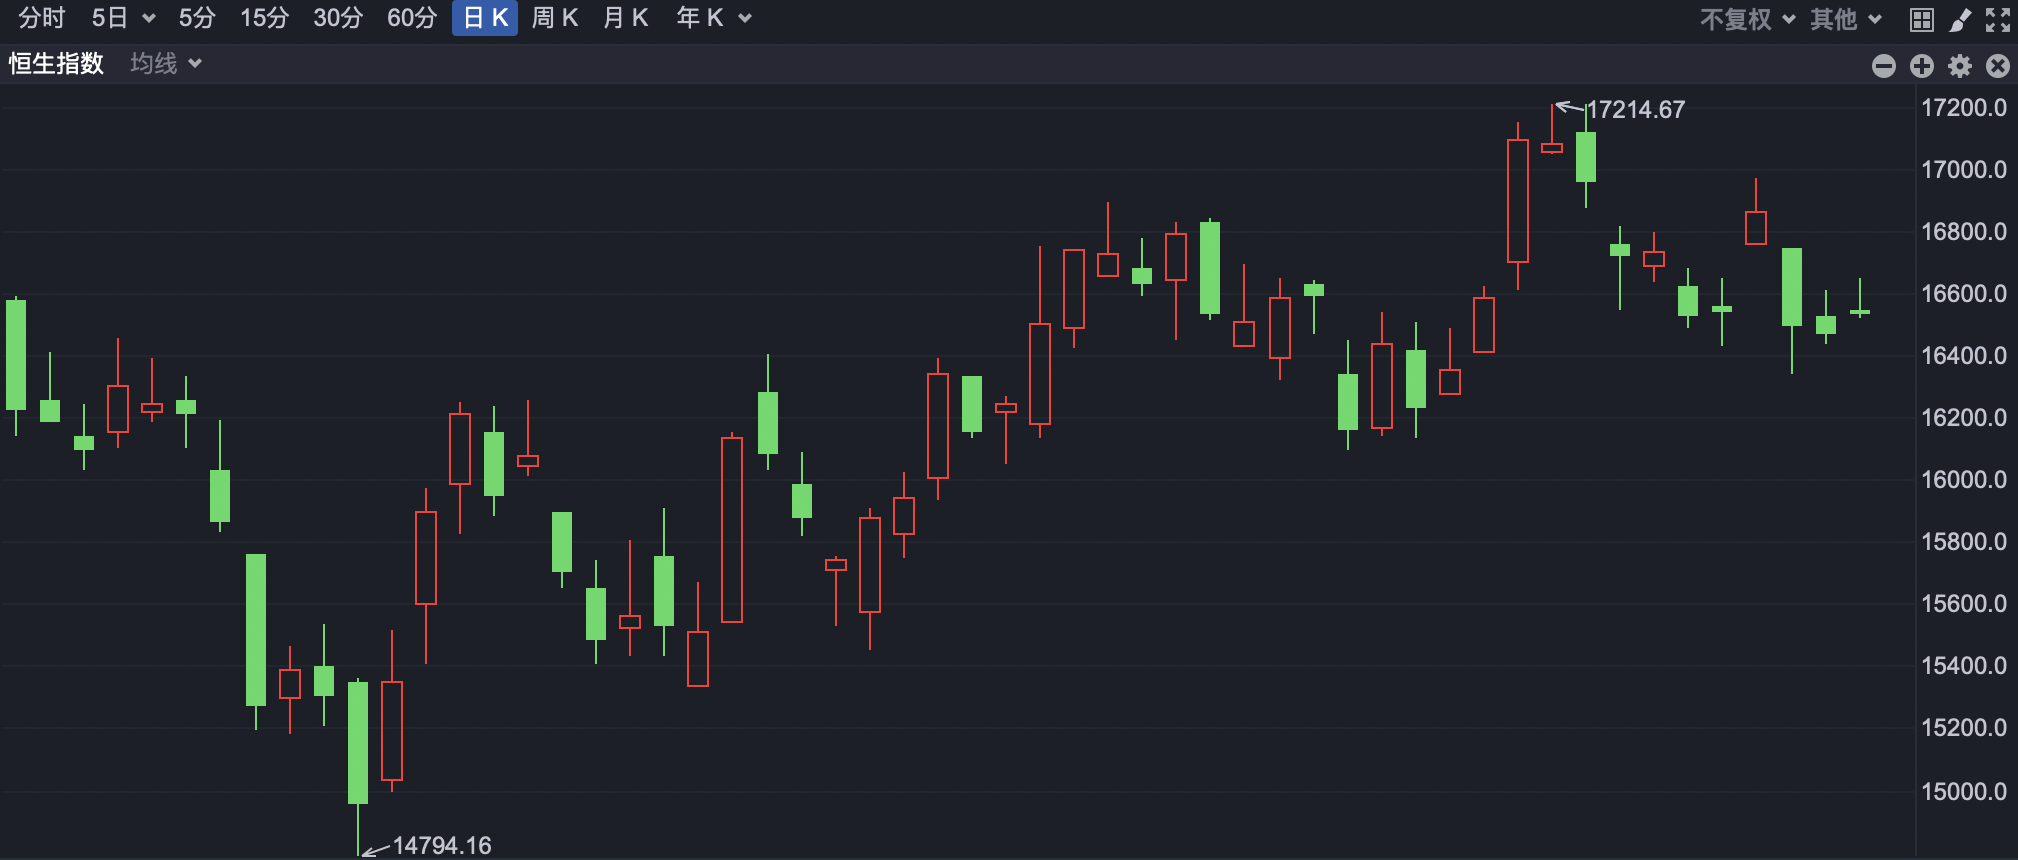Click the 14794.16 low price label

pos(442,846)
